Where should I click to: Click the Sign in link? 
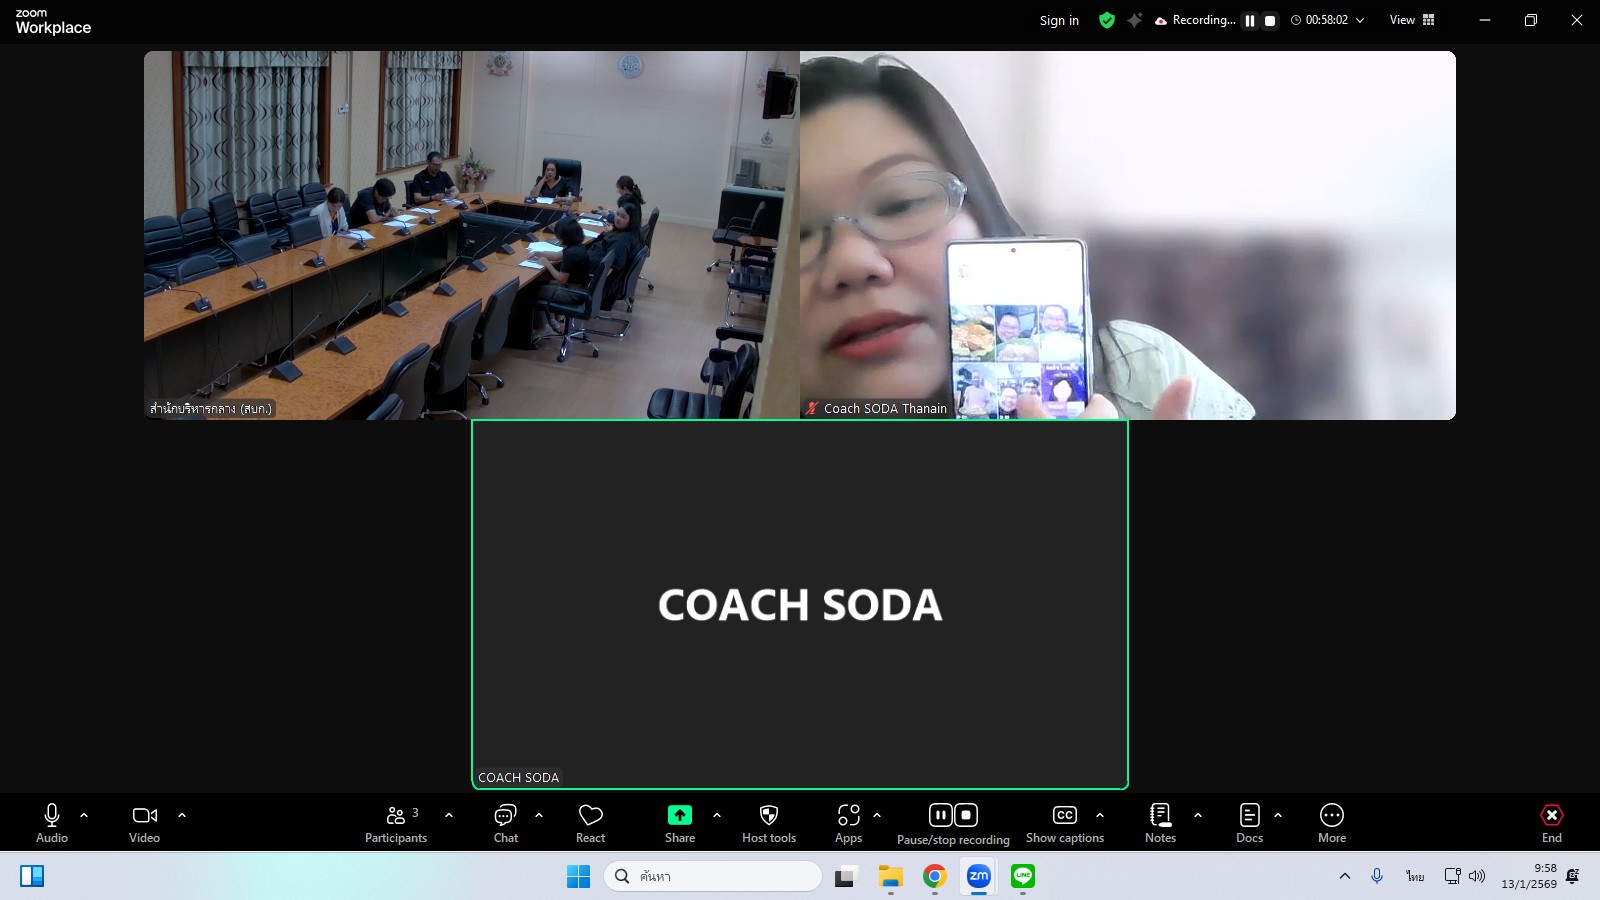(1059, 20)
